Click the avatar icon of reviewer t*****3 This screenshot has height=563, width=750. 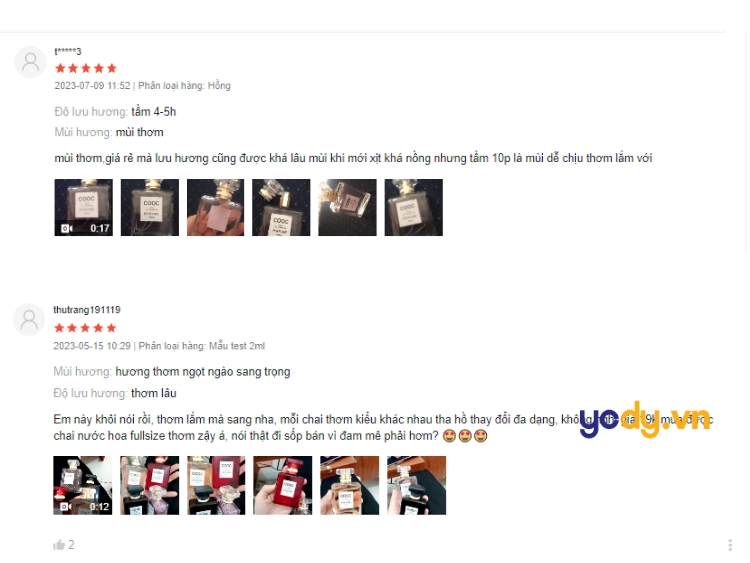click(30, 62)
